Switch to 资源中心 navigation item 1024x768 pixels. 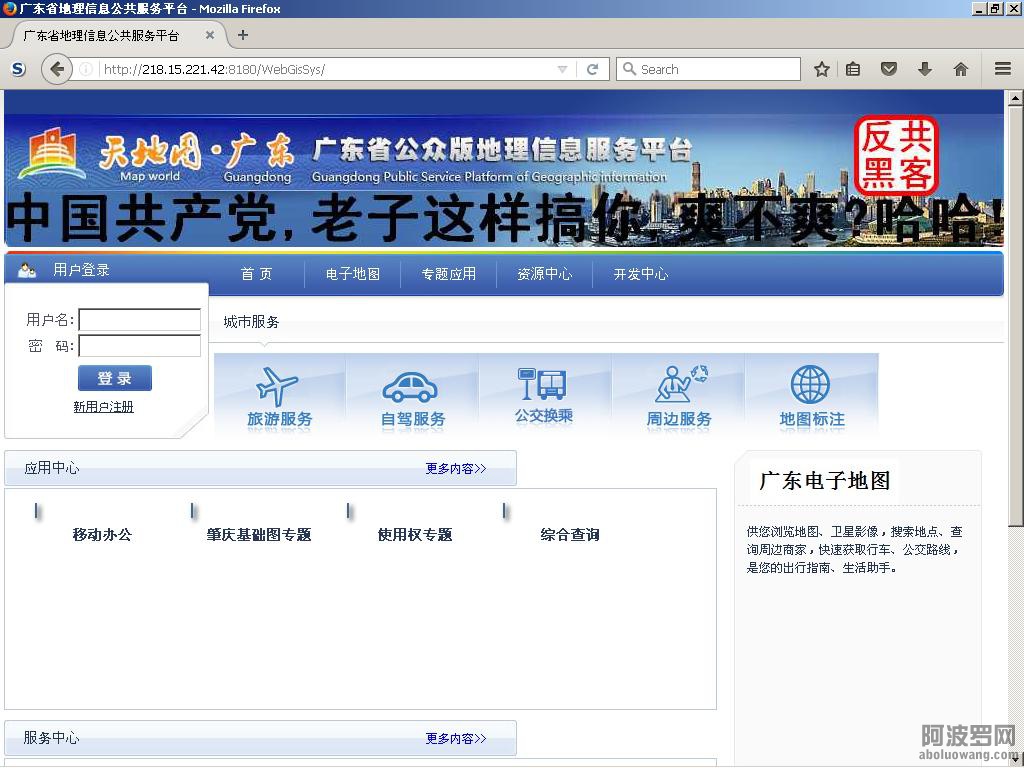[544, 274]
